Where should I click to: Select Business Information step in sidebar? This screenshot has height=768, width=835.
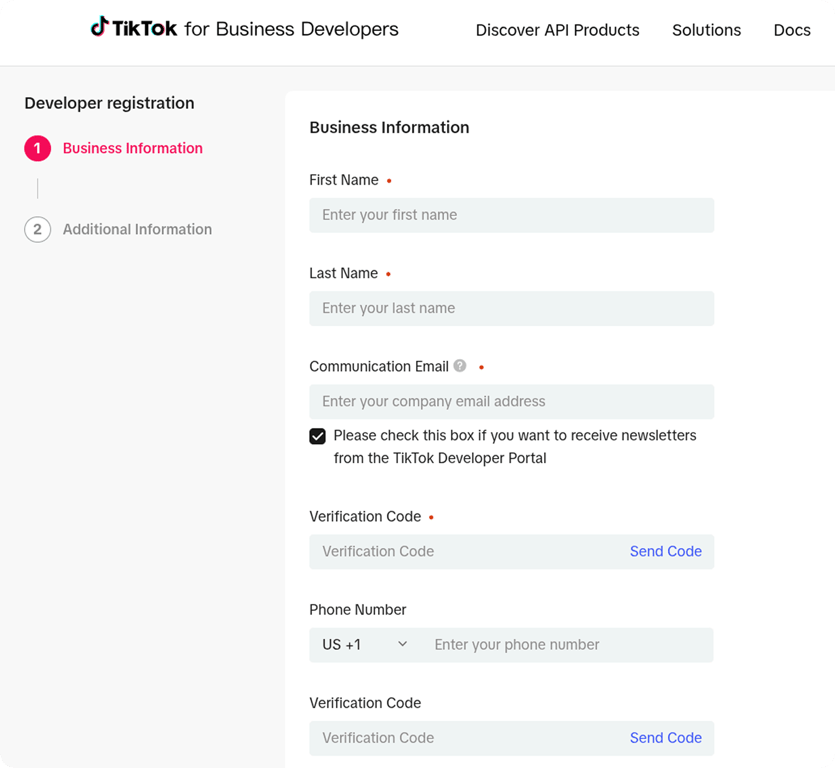pyautogui.click(x=133, y=148)
